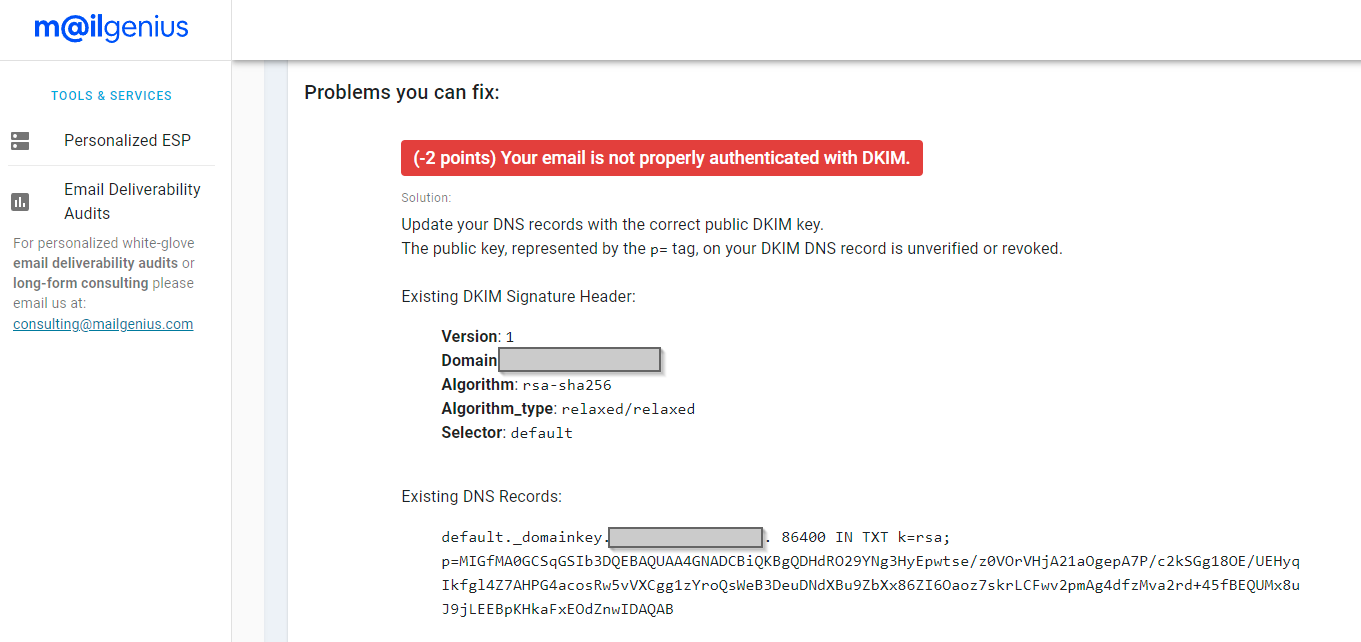Select the relaxed/relaxed algorithm type value

pos(628,409)
